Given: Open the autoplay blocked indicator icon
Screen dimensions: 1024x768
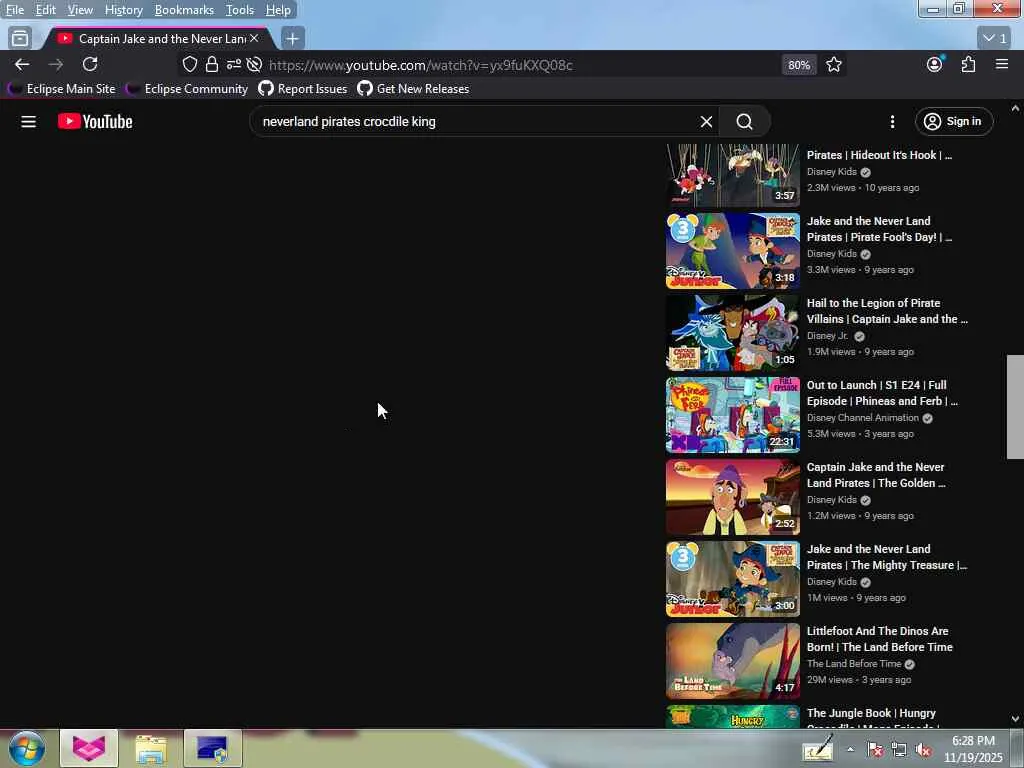Looking at the screenshot, I should coord(255,65).
